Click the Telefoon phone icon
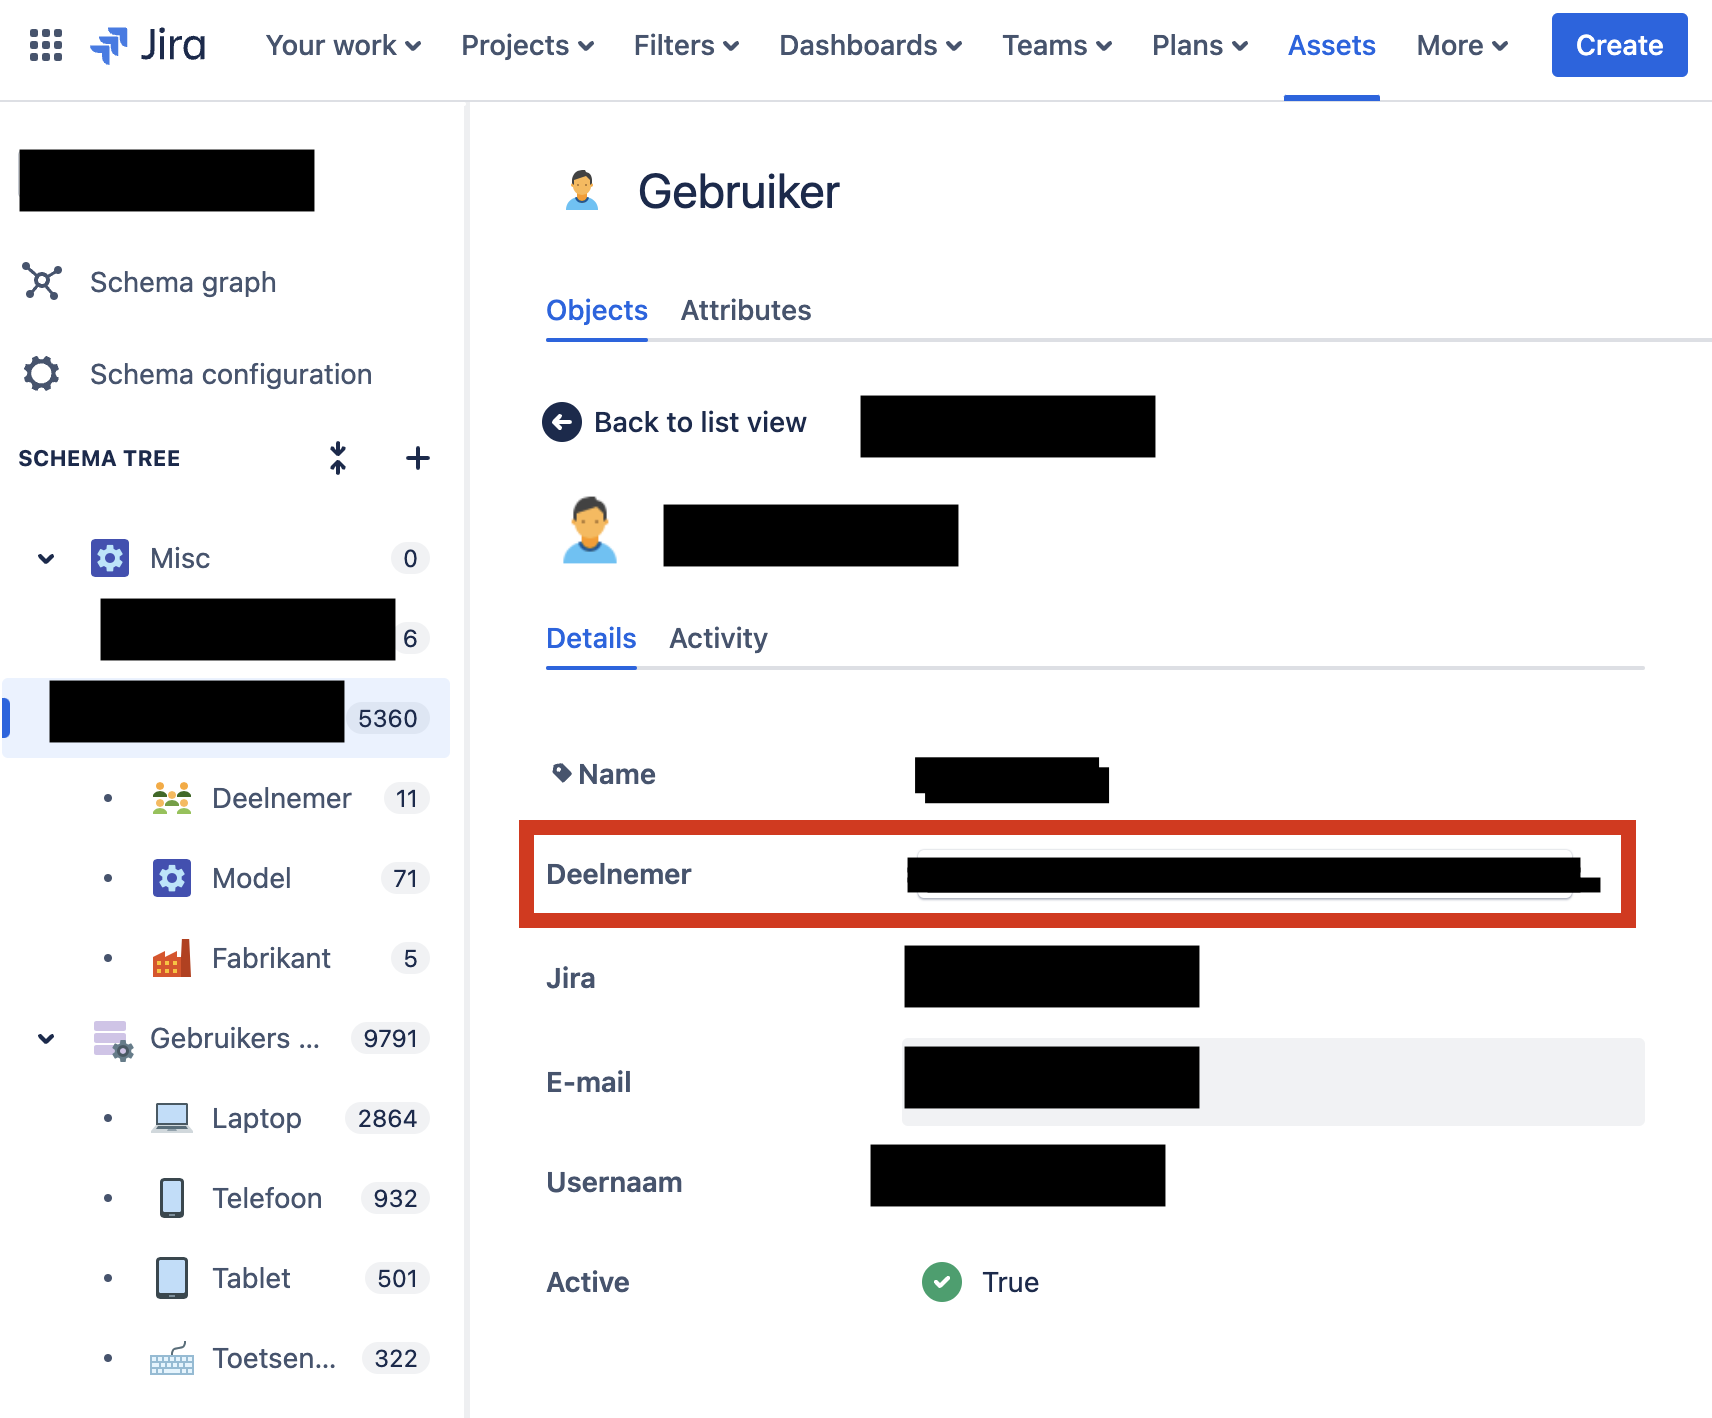This screenshot has height=1418, width=1712. point(172,1198)
